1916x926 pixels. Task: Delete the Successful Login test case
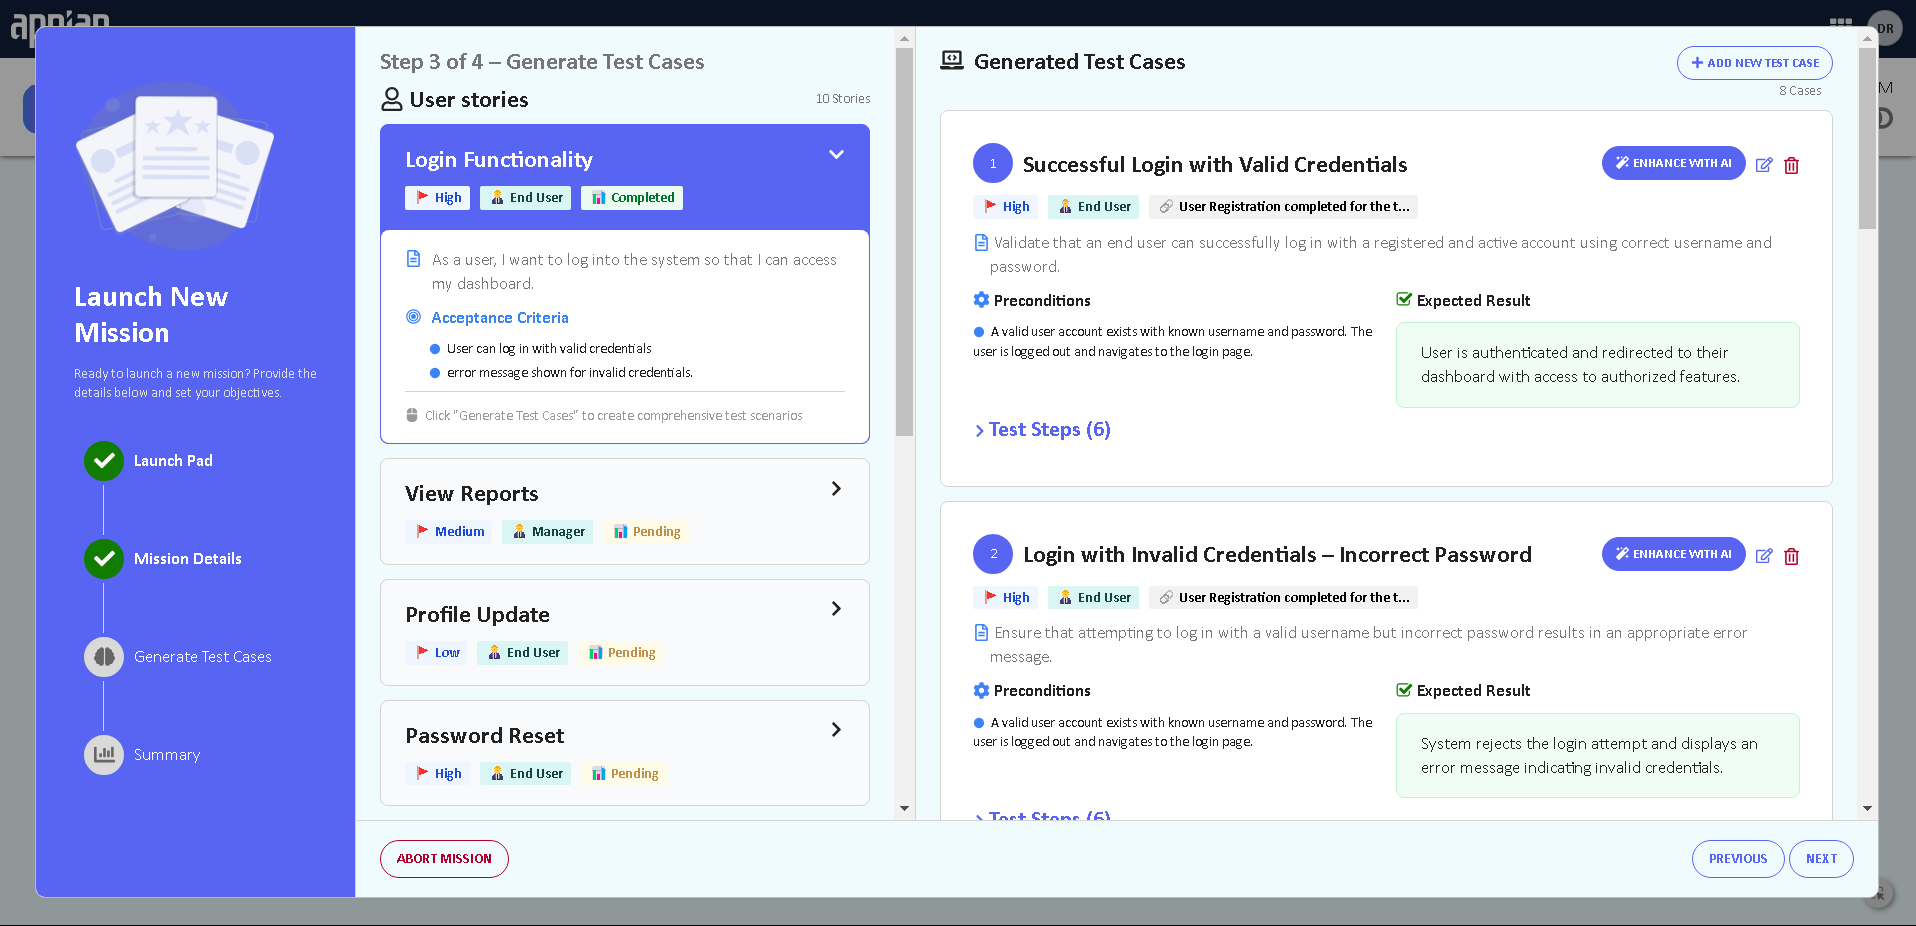click(x=1791, y=165)
